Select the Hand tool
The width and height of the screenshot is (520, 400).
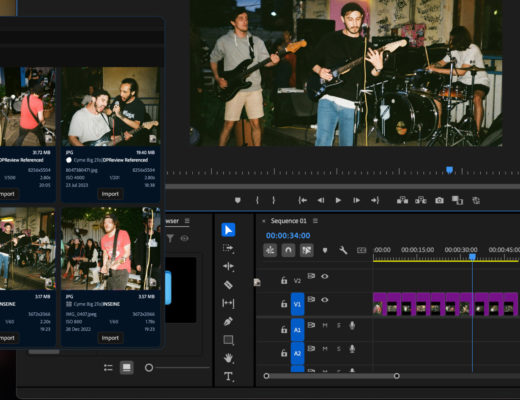(228, 358)
